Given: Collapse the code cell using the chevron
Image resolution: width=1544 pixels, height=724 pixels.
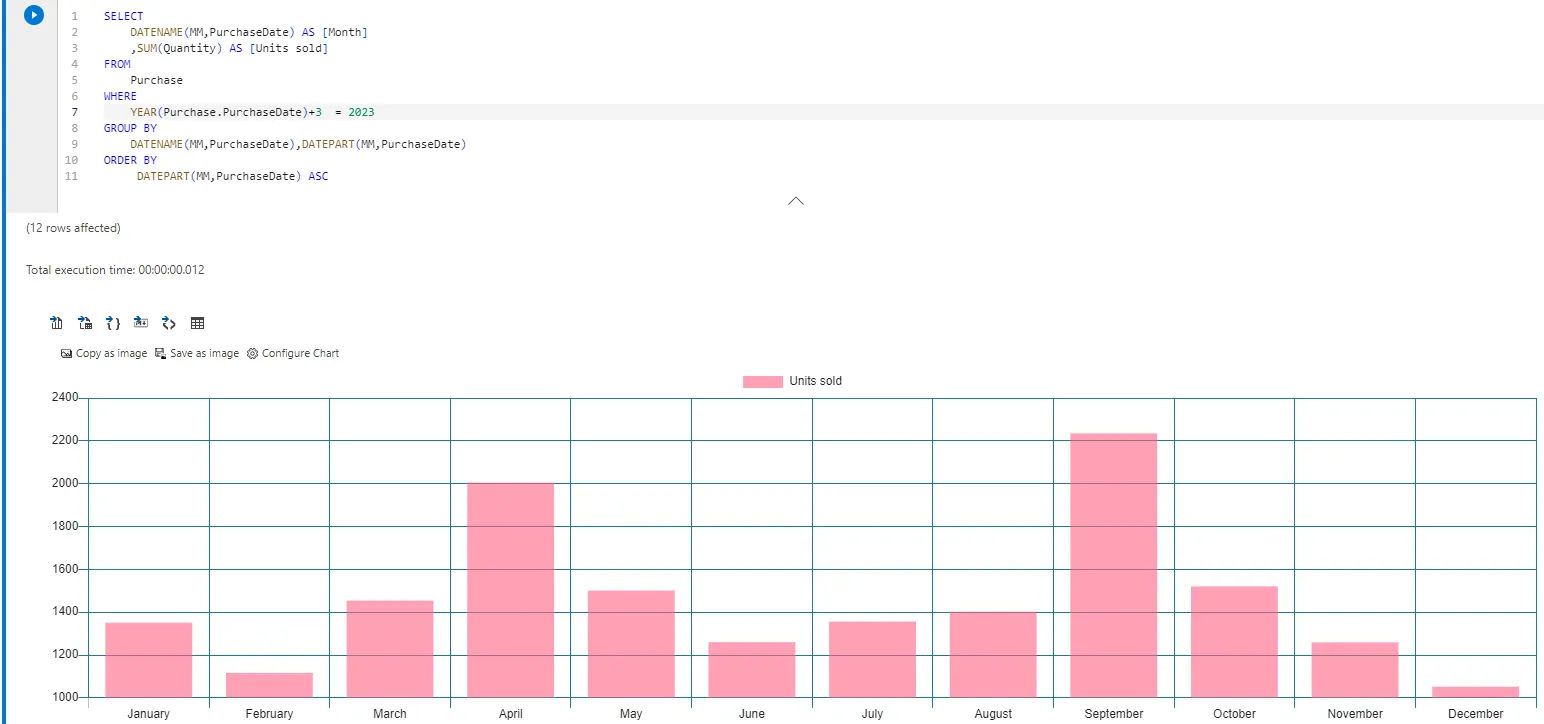Looking at the screenshot, I should tap(796, 201).
